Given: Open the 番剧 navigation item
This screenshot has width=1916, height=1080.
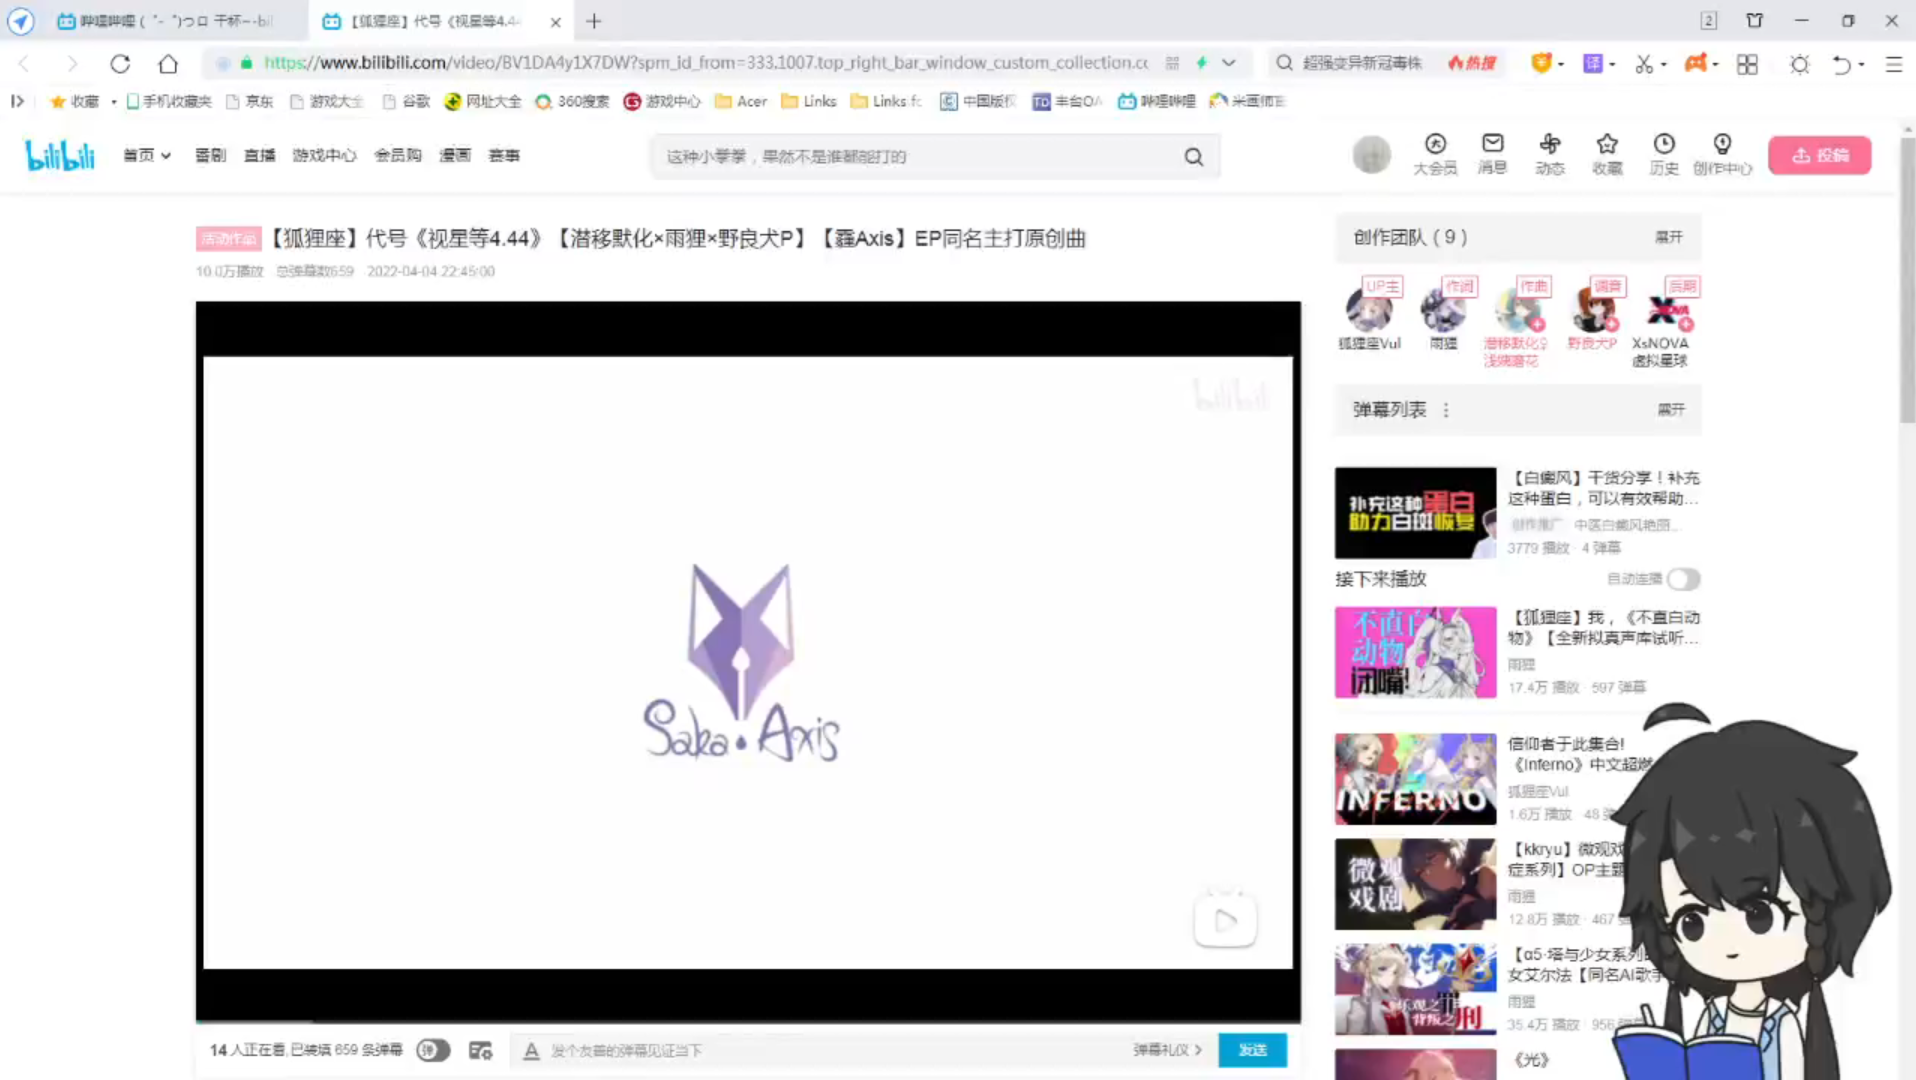Looking at the screenshot, I should 210,155.
